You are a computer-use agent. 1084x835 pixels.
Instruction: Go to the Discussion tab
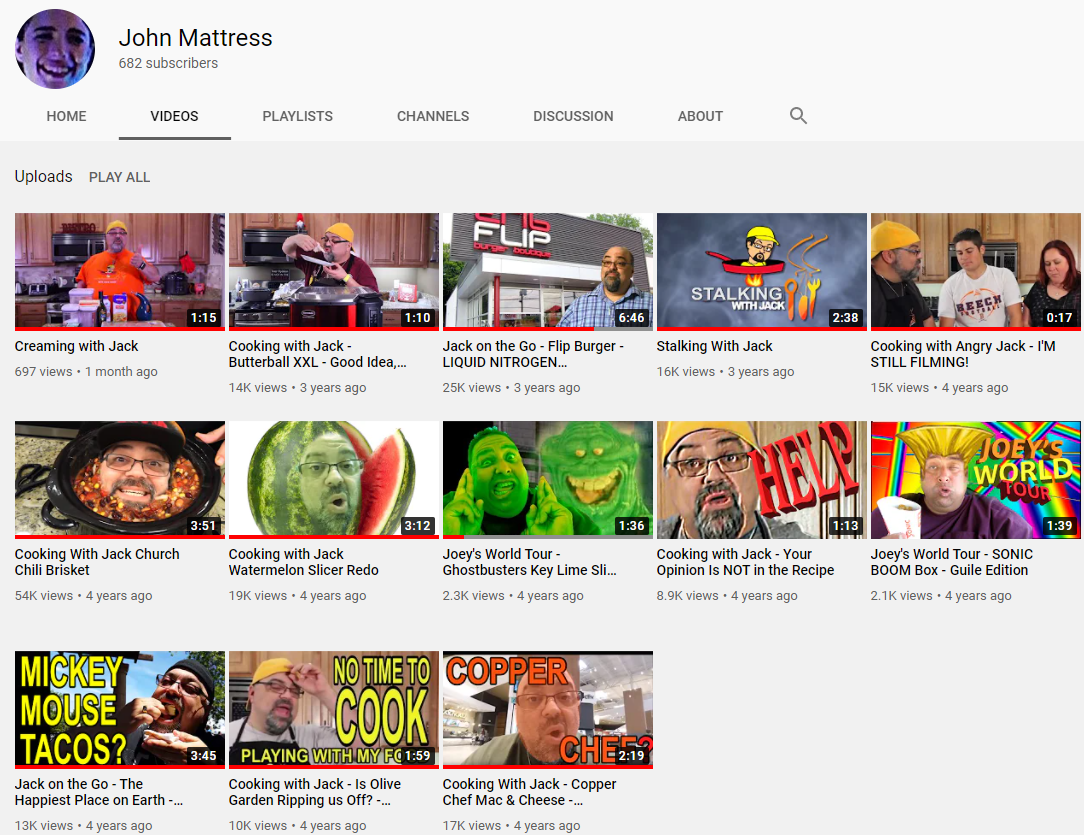point(573,116)
